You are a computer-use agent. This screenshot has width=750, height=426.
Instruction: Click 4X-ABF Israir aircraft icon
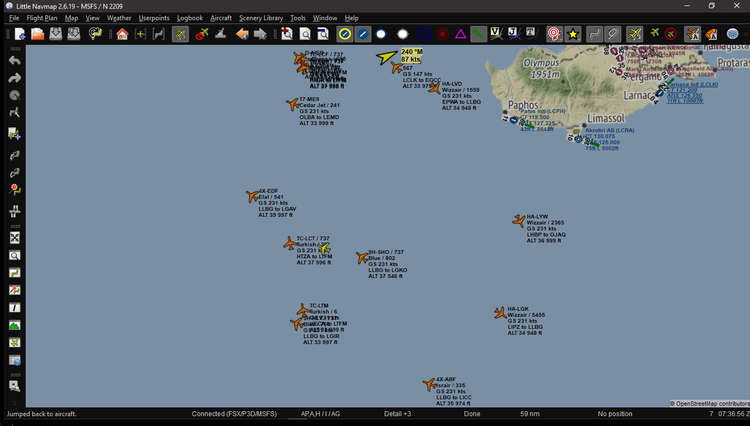429,384
